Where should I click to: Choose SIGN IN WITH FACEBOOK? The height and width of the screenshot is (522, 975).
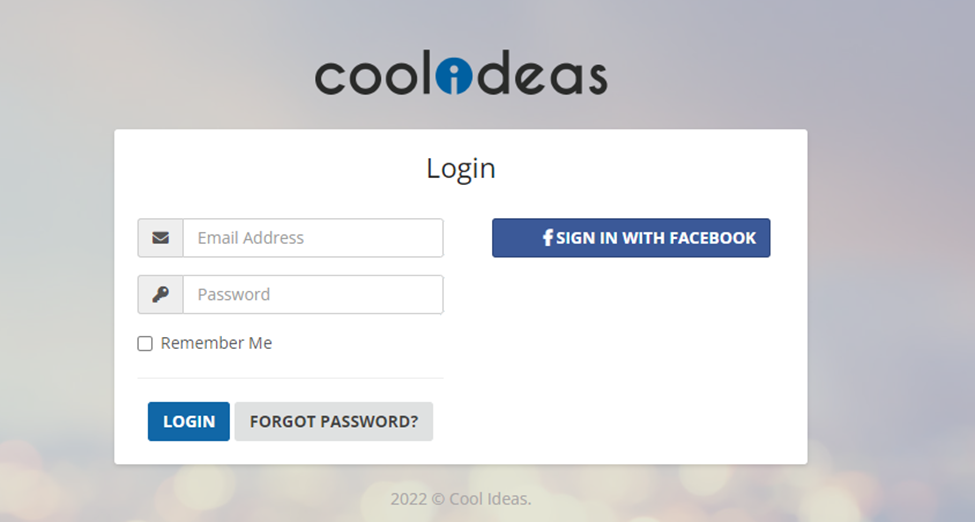coord(631,238)
